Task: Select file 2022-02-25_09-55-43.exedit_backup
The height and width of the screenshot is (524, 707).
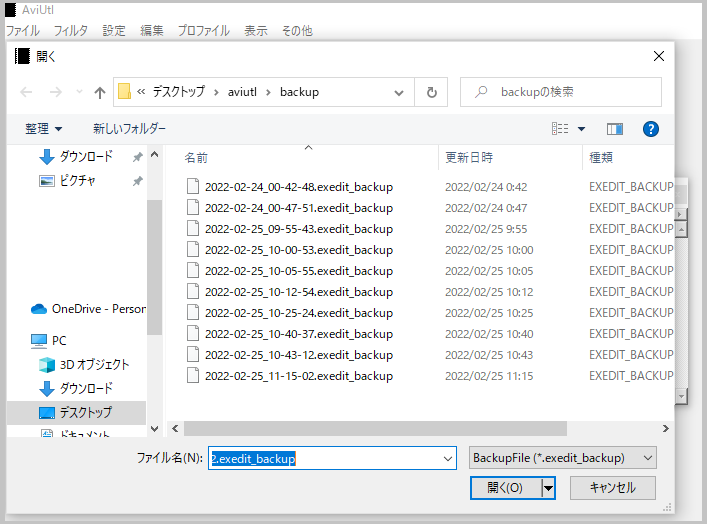Action: 299,229
